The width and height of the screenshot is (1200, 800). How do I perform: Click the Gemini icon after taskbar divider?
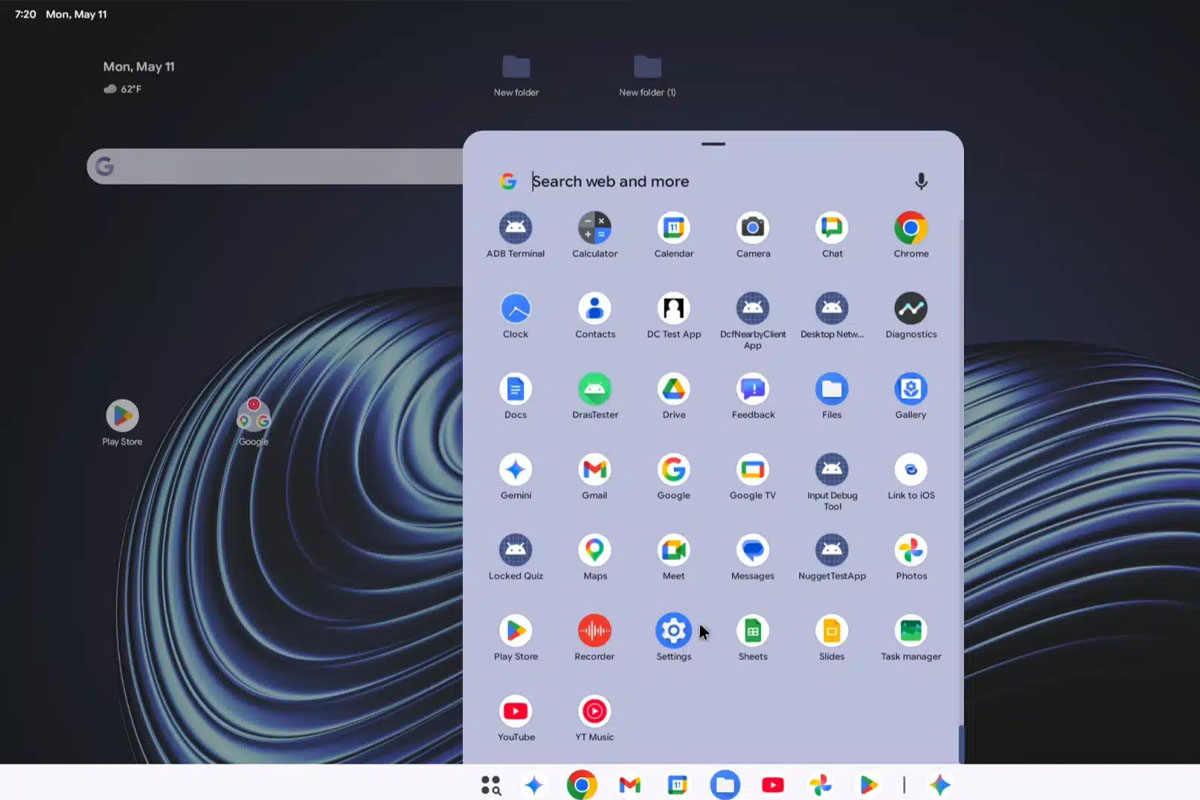click(939, 785)
